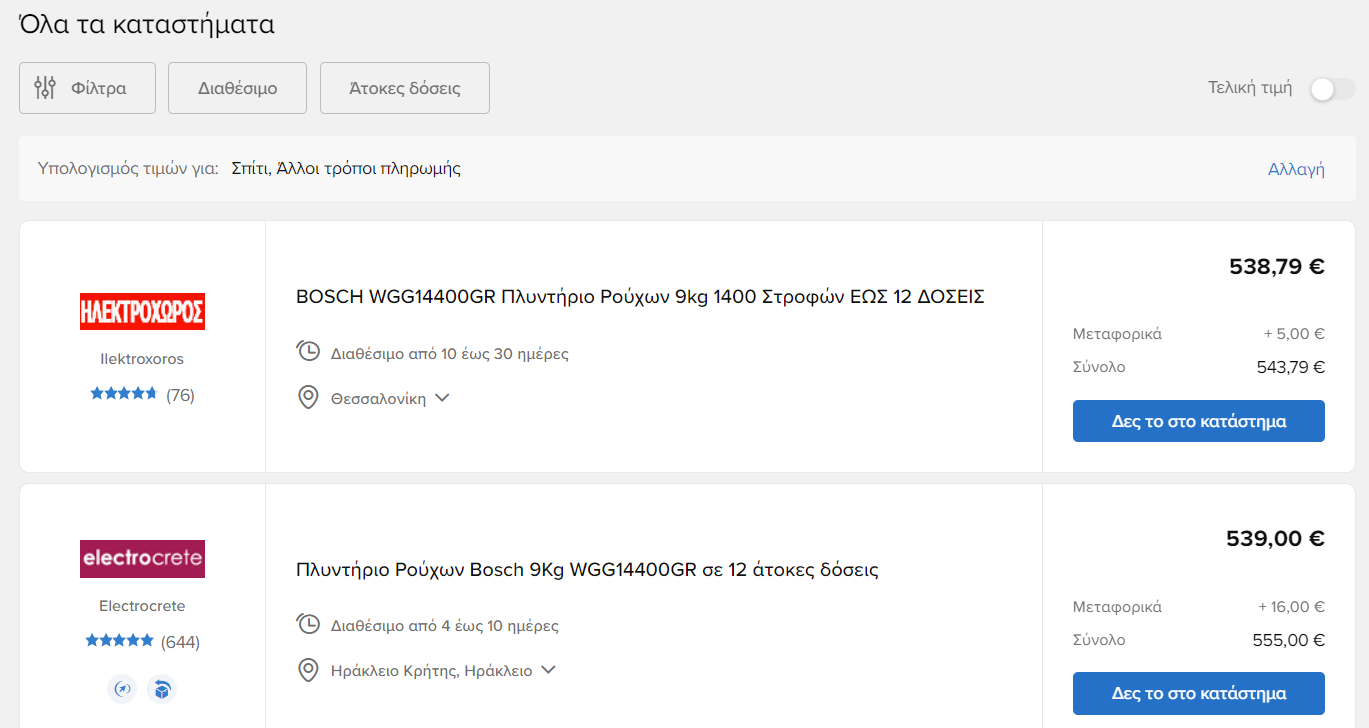
Task: Click the Όλα τα καταστήματα heading
Action: pos(147,25)
